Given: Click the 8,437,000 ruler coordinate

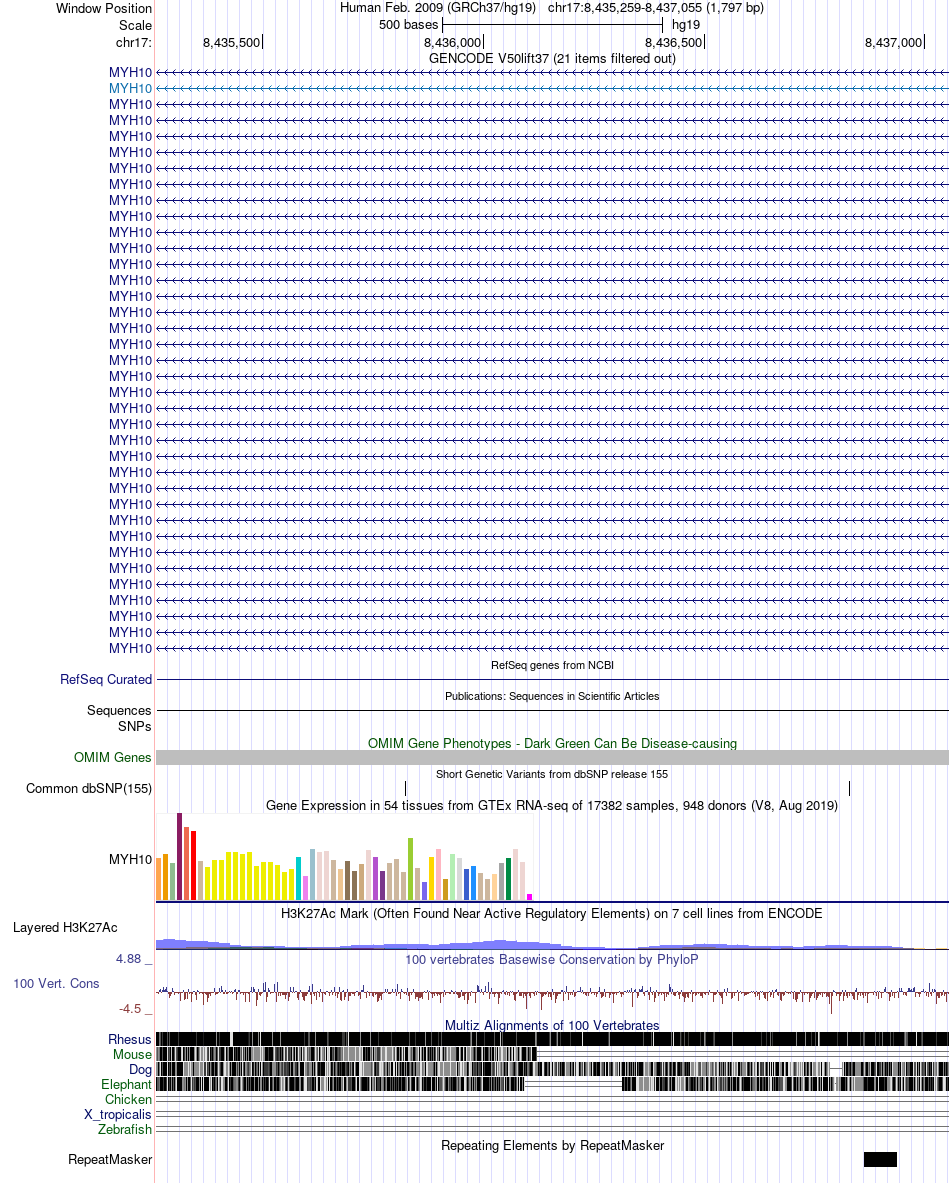Looking at the screenshot, I should coord(894,42).
